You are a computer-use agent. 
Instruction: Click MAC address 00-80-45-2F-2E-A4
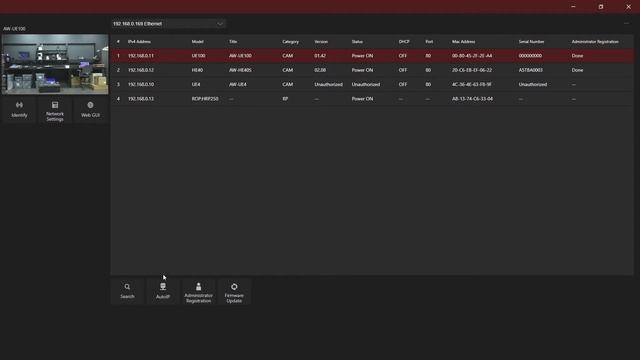(x=472, y=56)
